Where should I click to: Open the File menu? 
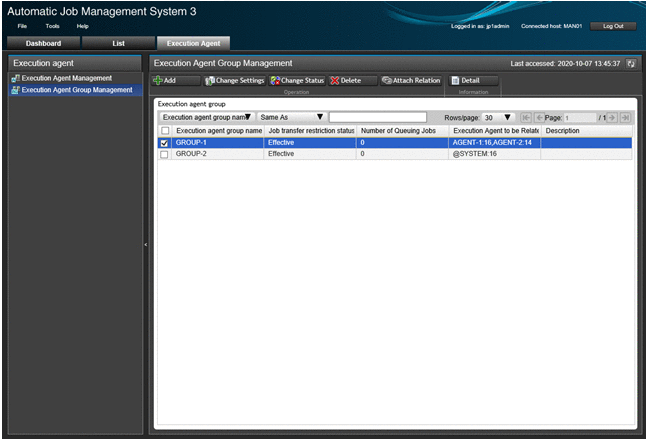coord(22,26)
